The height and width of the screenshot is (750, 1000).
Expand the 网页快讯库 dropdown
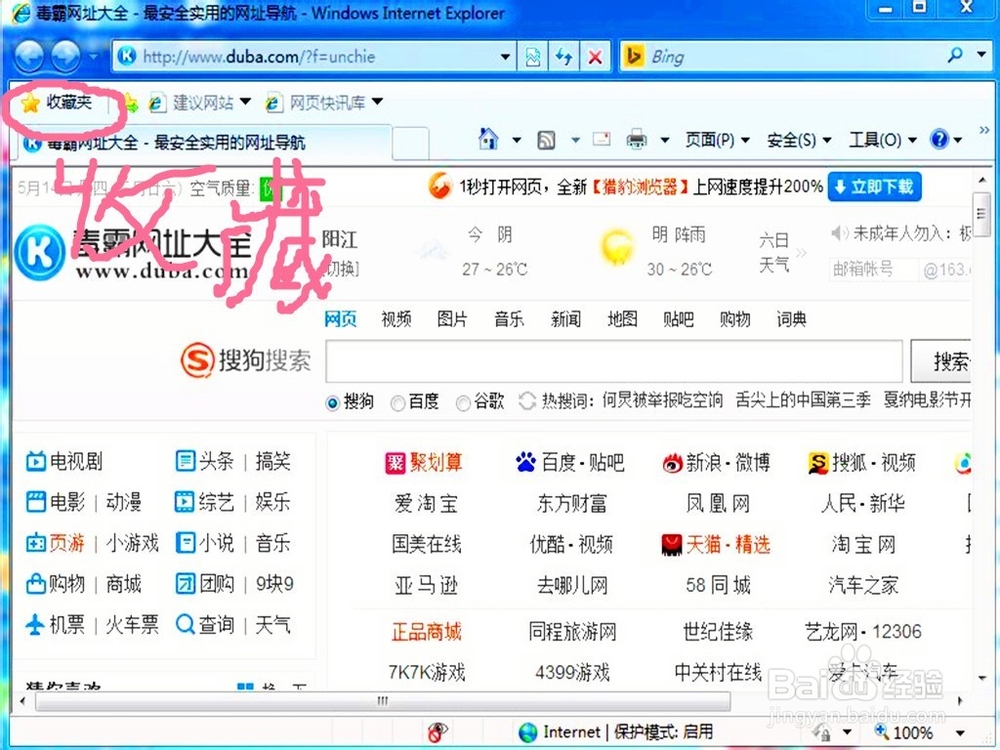tap(378, 101)
